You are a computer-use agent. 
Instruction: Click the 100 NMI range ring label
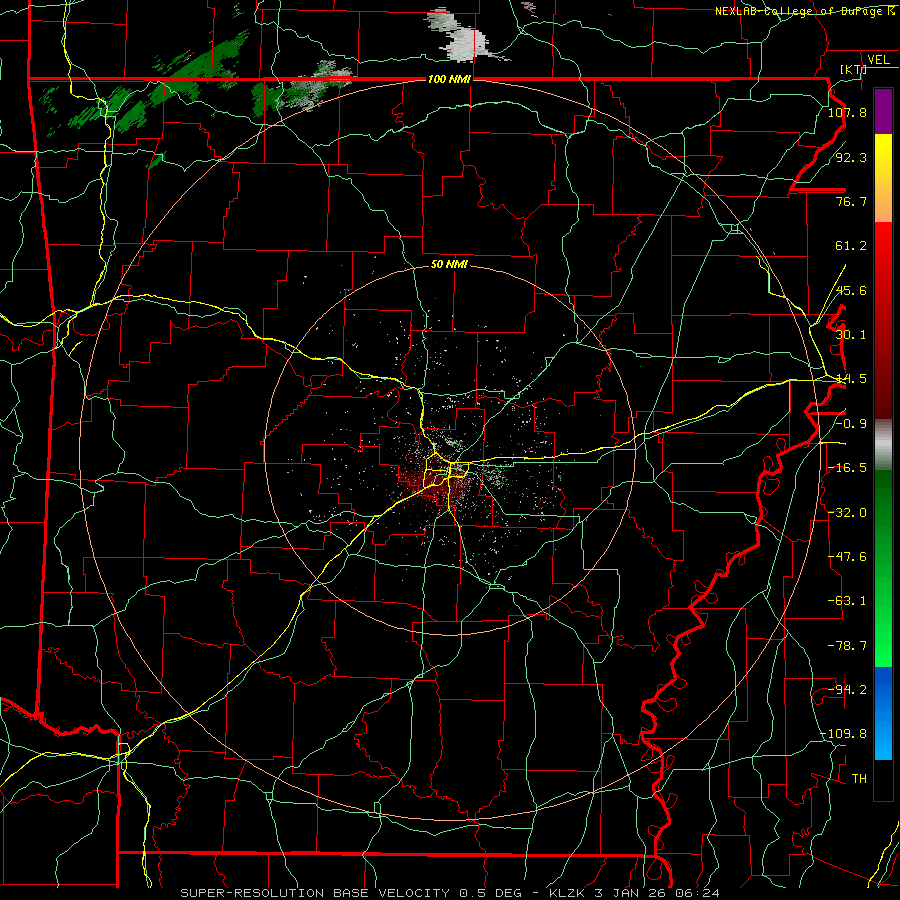[x=449, y=79]
